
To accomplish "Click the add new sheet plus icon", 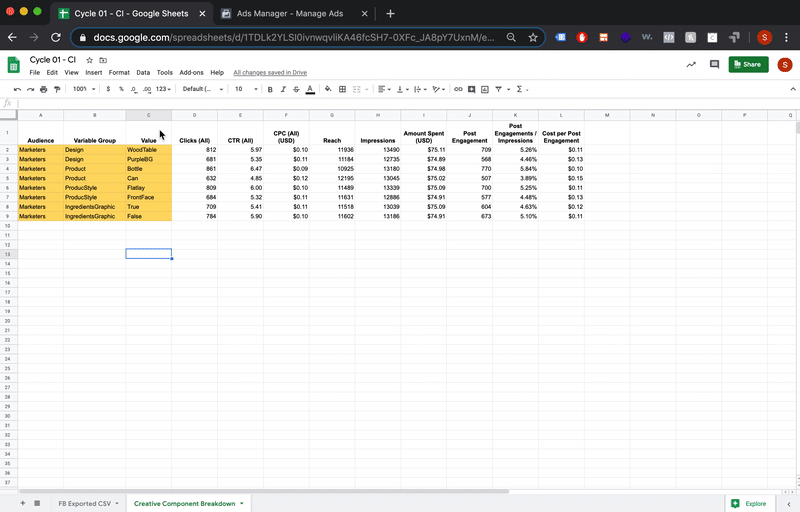I will (x=22, y=503).
